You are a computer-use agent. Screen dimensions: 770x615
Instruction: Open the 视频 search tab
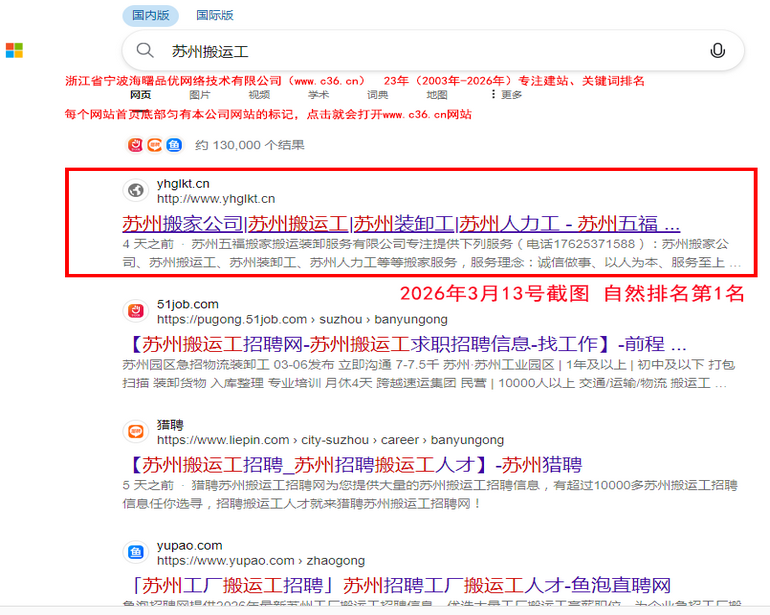pyautogui.click(x=259, y=95)
